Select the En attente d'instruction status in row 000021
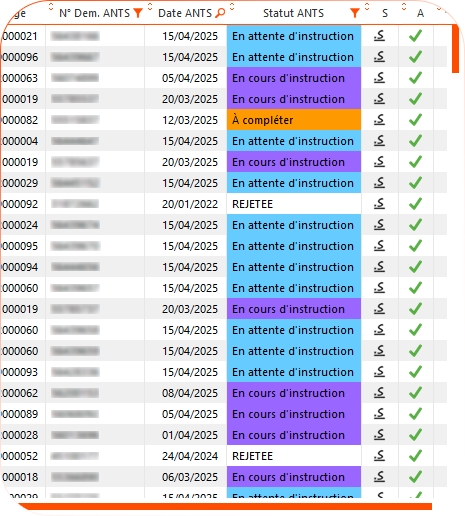 294,36
